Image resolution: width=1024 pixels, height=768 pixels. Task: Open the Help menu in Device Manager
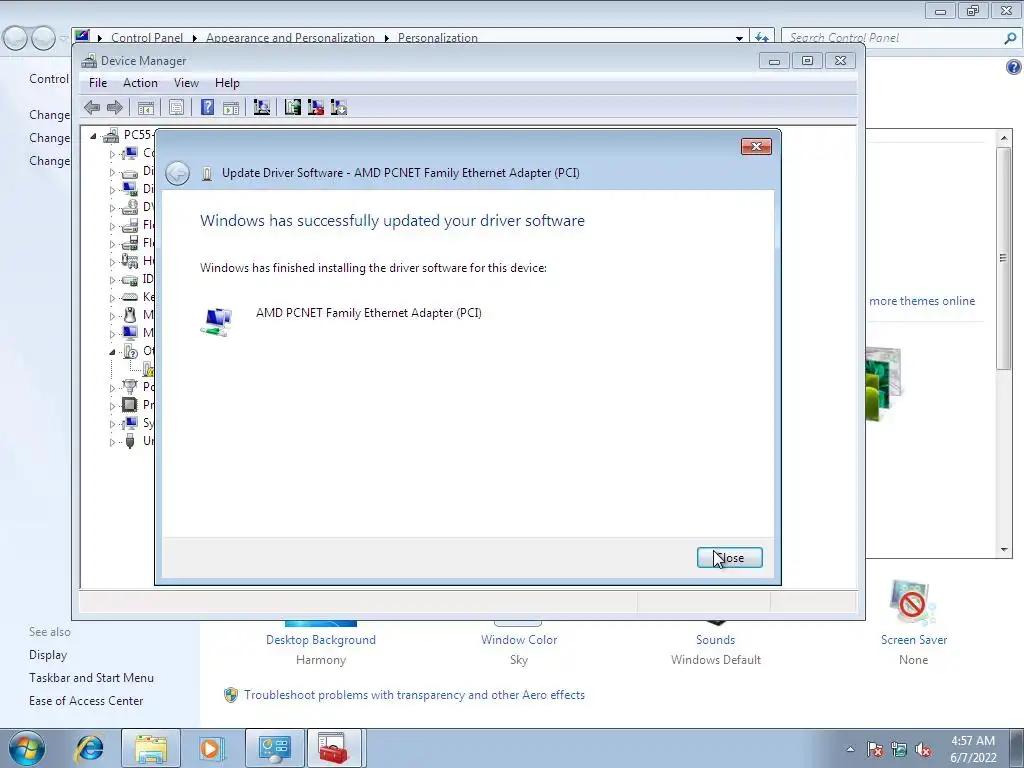click(x=227, y=83)
